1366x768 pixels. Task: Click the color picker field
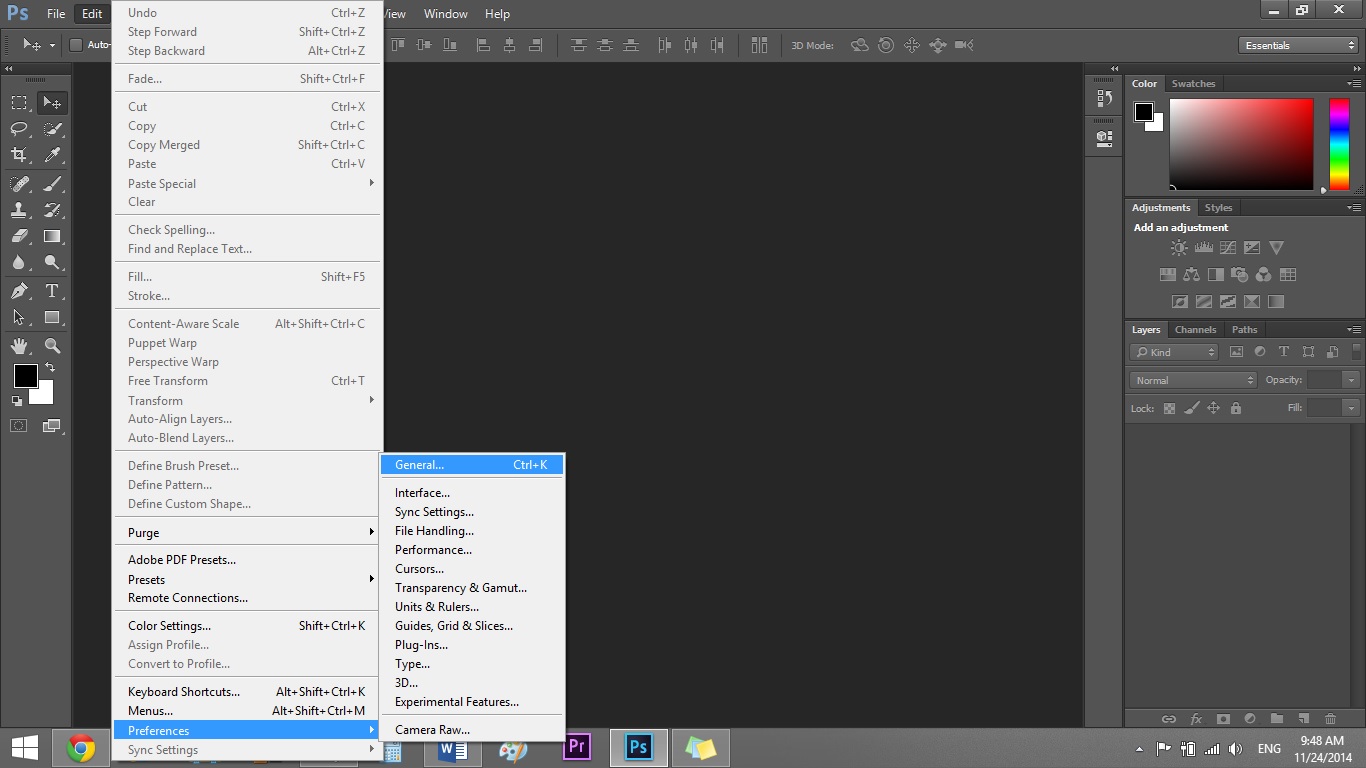[1241, 144]
